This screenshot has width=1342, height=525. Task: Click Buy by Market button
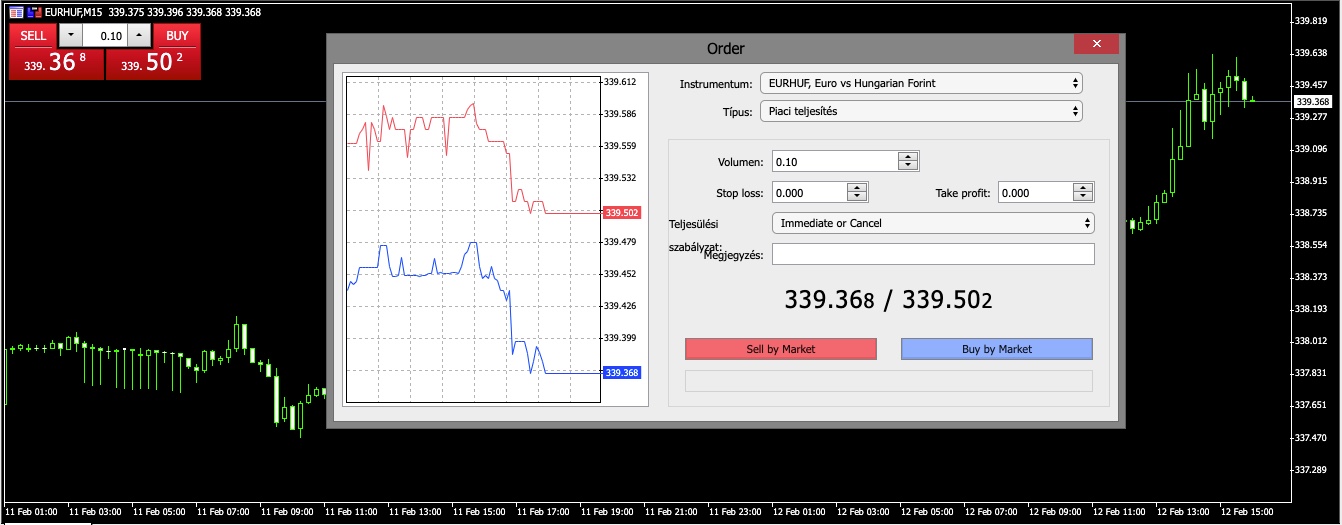997,349
